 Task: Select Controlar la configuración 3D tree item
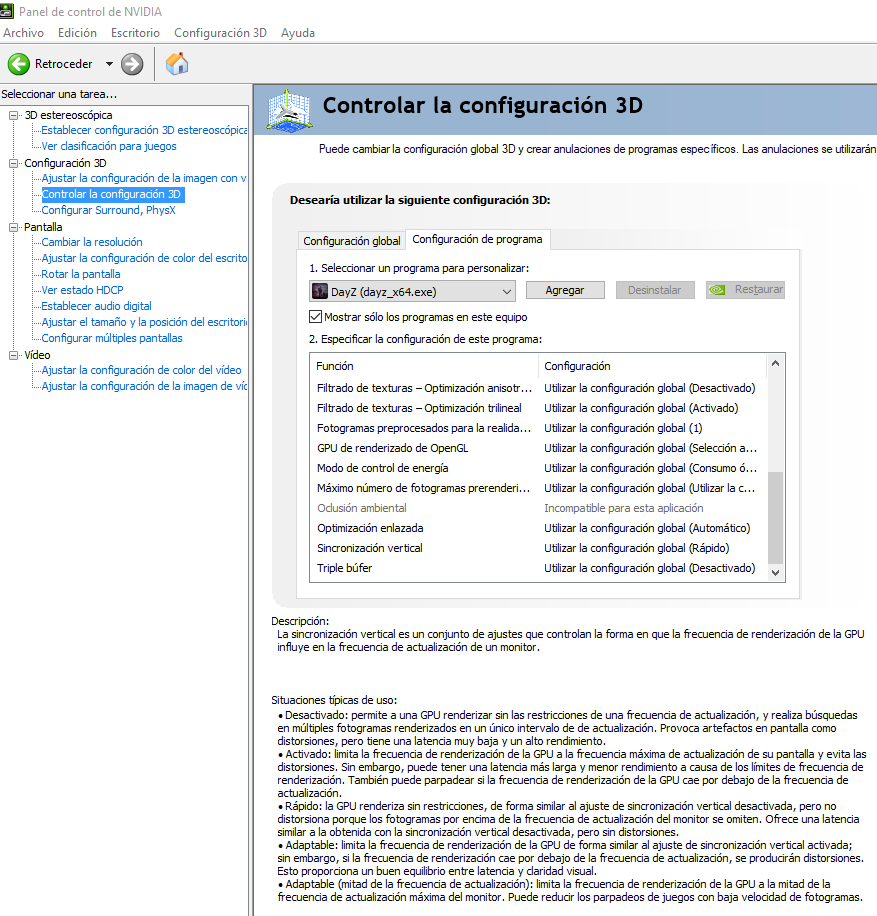coord(112,194)
